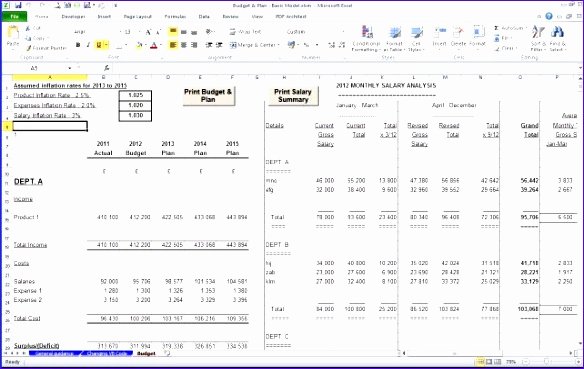Viewport: 584px width, 369px height.
Task: Open the General guidance sheet tab
Action: (x=54, y=353)
